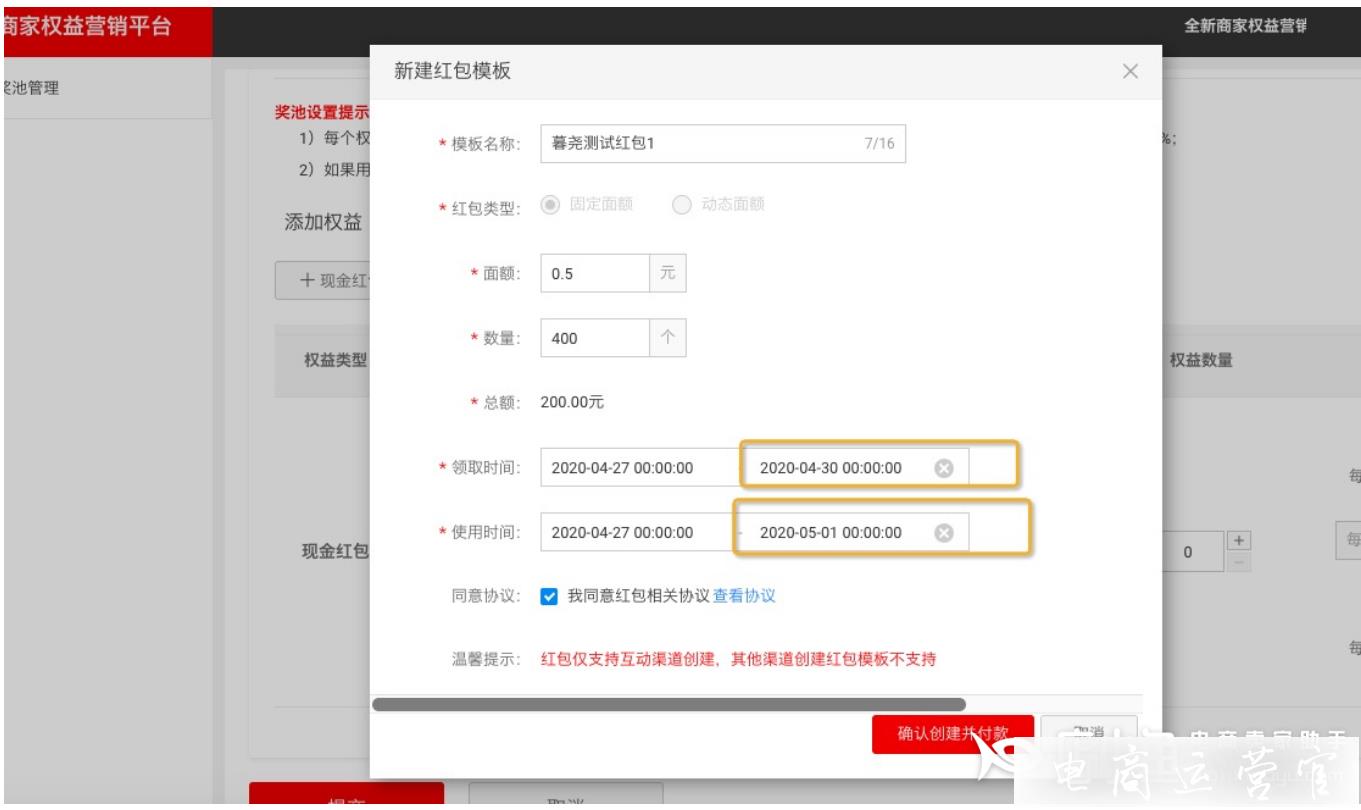The image size is (1361, 810).
Task: Click the 元 unit suffix of 面额
Action: point(668,274)
